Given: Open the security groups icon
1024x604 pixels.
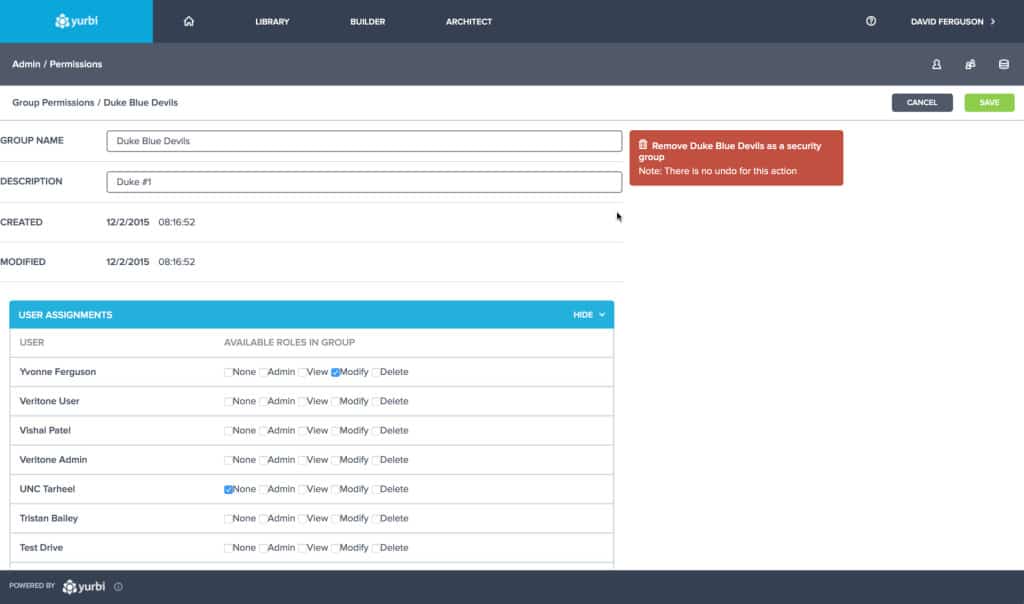Looking at the screenshot, I should (x=970, y=64).
